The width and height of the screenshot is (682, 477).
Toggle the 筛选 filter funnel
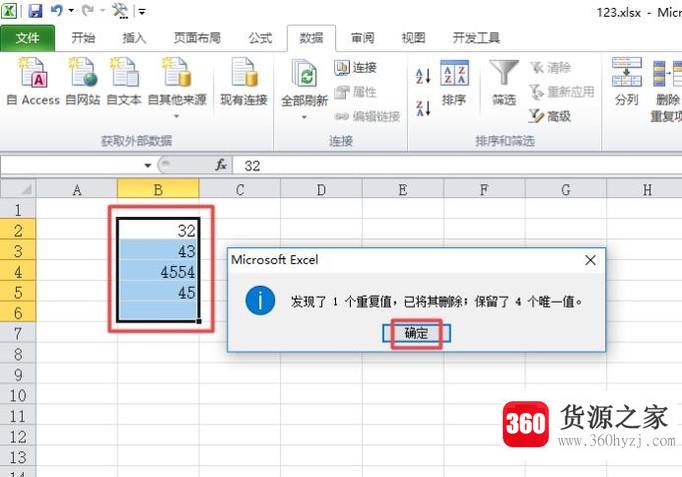[x=504, y=83]
